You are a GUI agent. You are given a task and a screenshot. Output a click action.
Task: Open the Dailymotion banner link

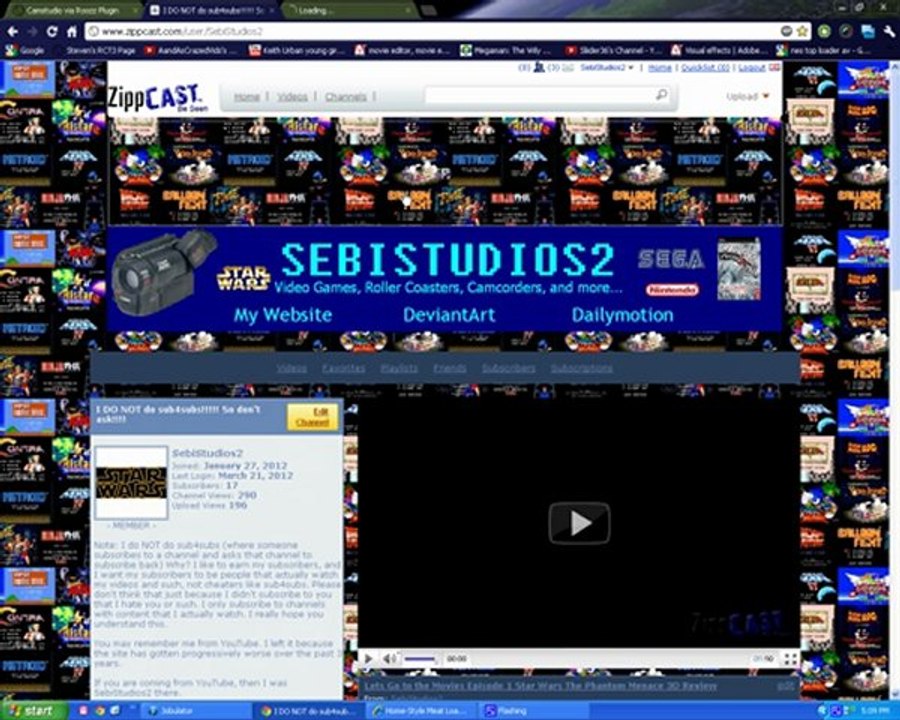coord(622,315)
